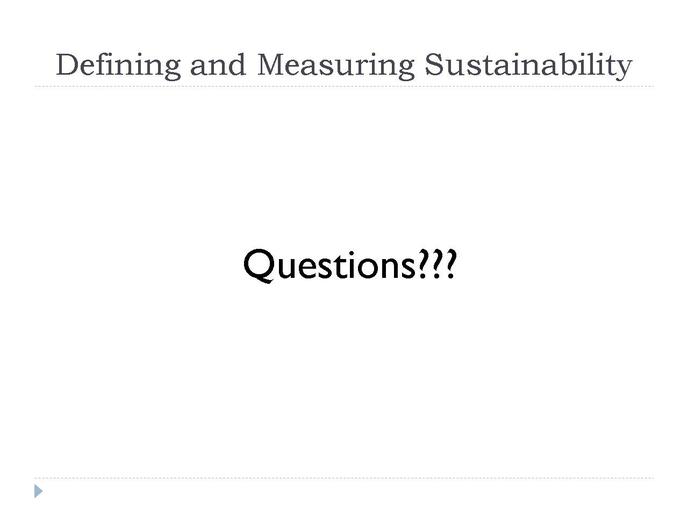Click blank slide area between title and 'Questions???'
Screen dimensions: 688x516
tap(344, 167)
